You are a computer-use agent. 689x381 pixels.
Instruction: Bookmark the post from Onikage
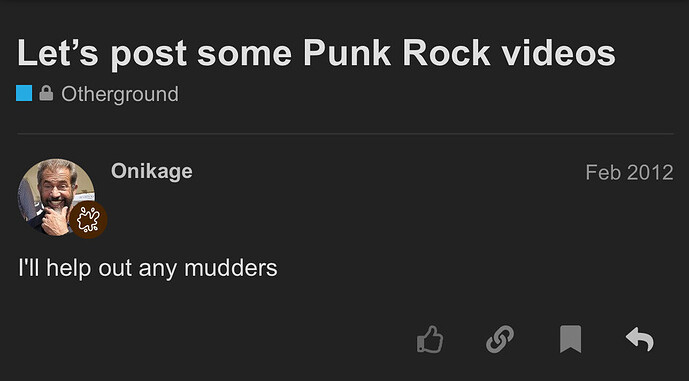click(x=570, y=339)
